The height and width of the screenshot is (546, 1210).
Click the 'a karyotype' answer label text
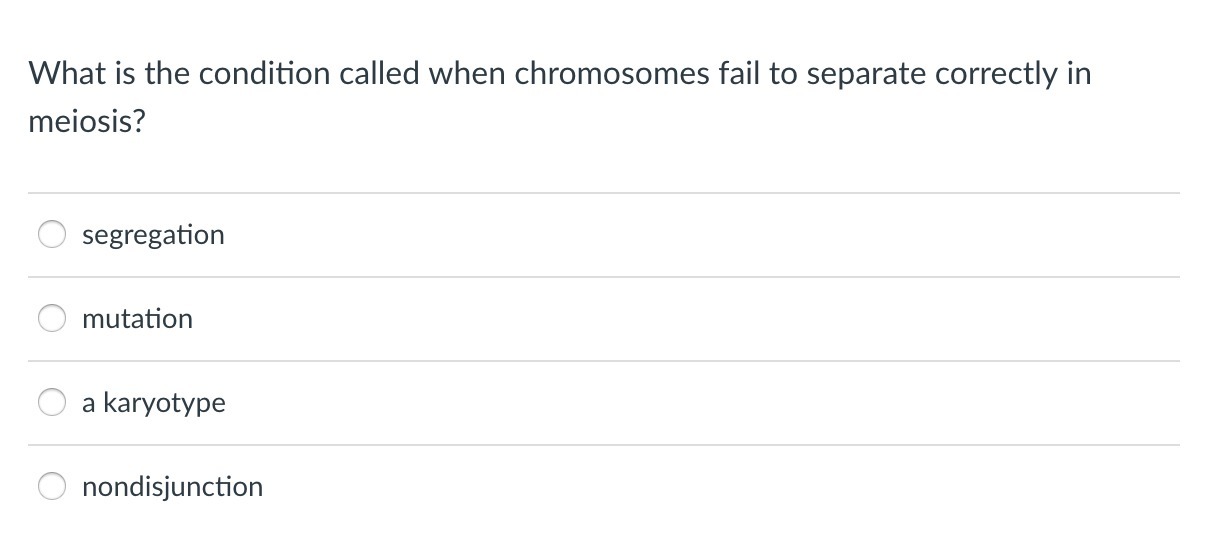pyautogui.click(x=154, y=403)
